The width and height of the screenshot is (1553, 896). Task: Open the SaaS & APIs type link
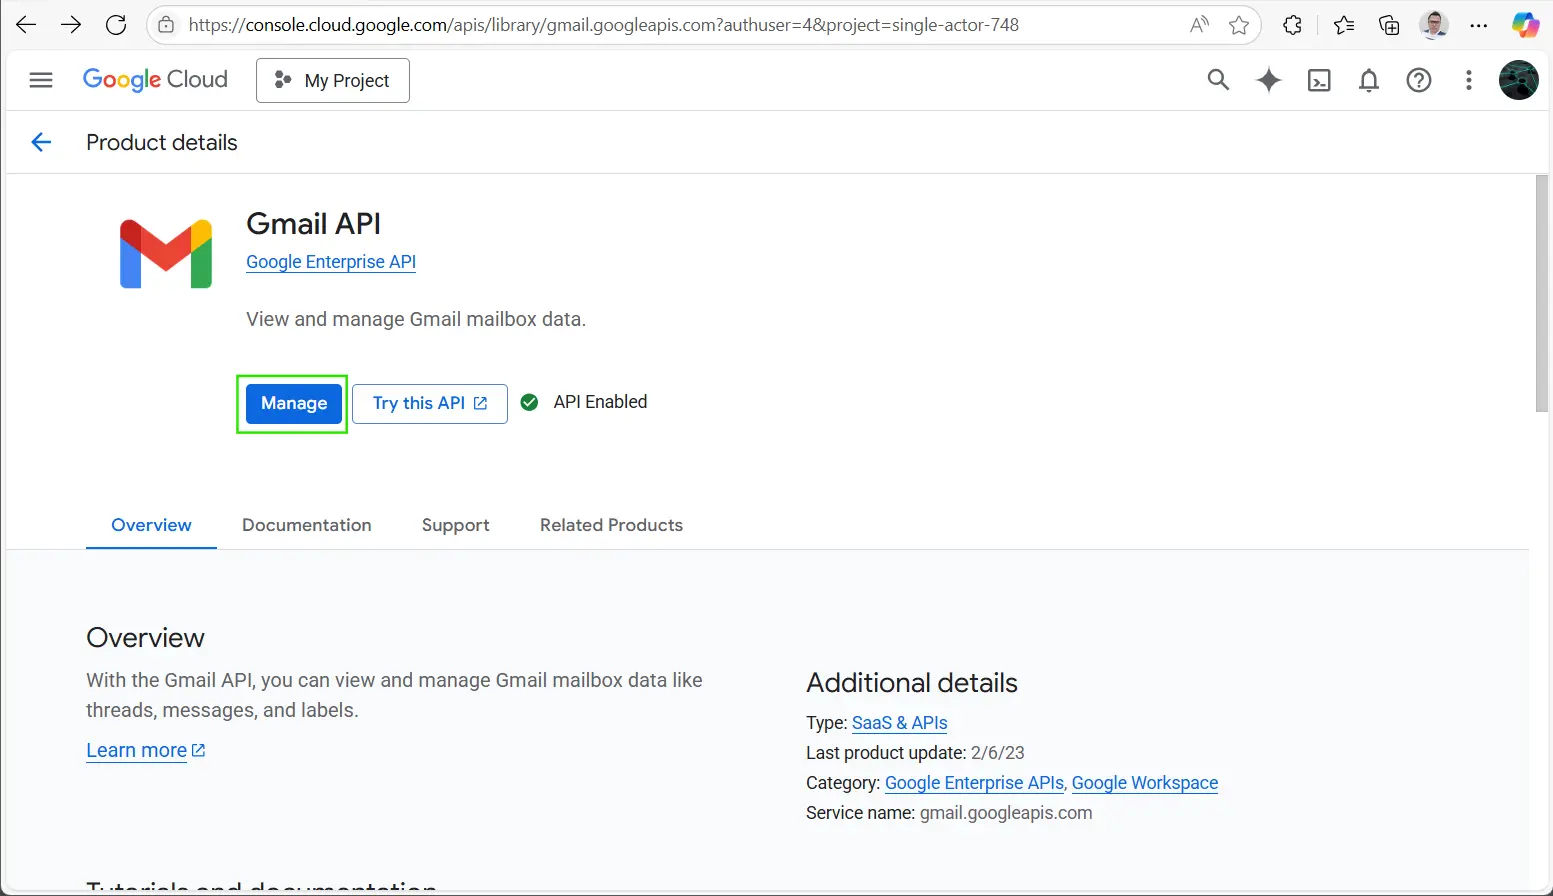point(899,723)
